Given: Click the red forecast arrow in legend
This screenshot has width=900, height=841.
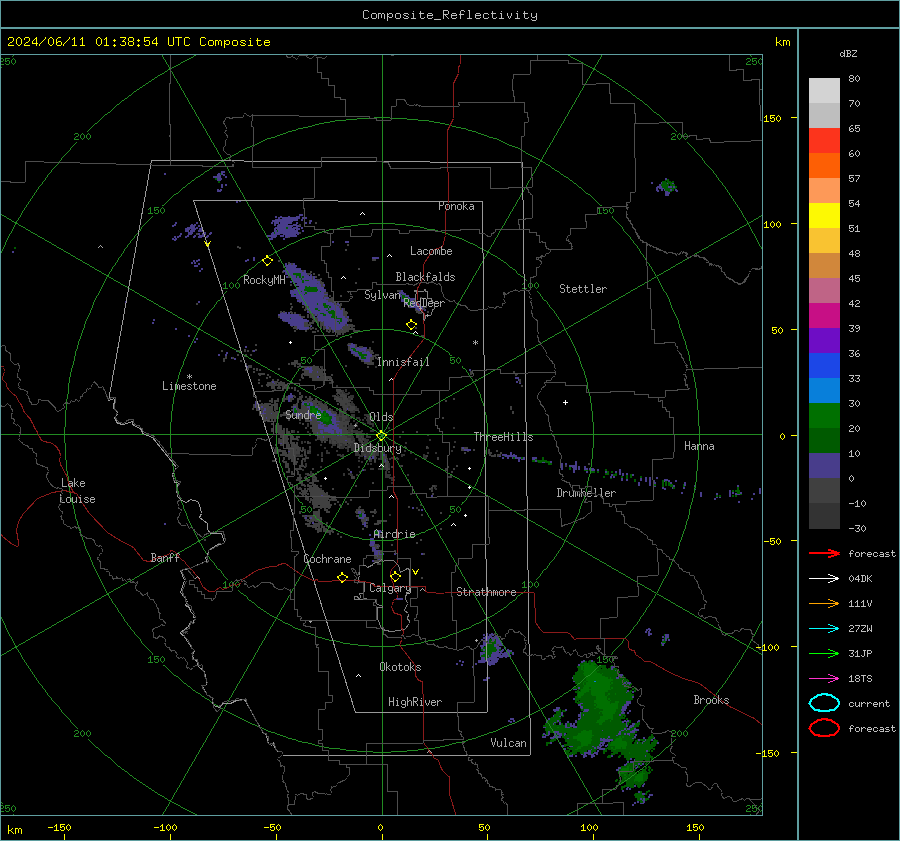Looking at the screenshot, I should 824,553.
